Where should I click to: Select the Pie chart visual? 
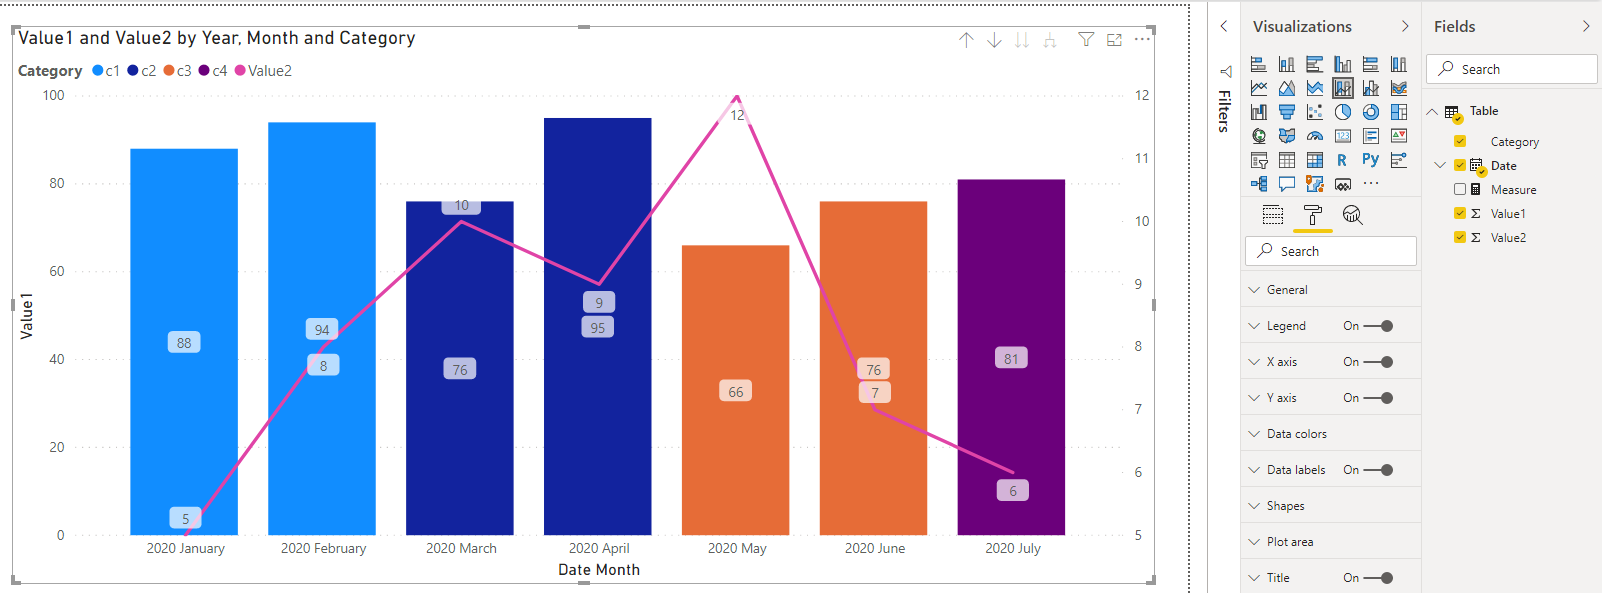pyautogui.click(x=1343, y=112)
